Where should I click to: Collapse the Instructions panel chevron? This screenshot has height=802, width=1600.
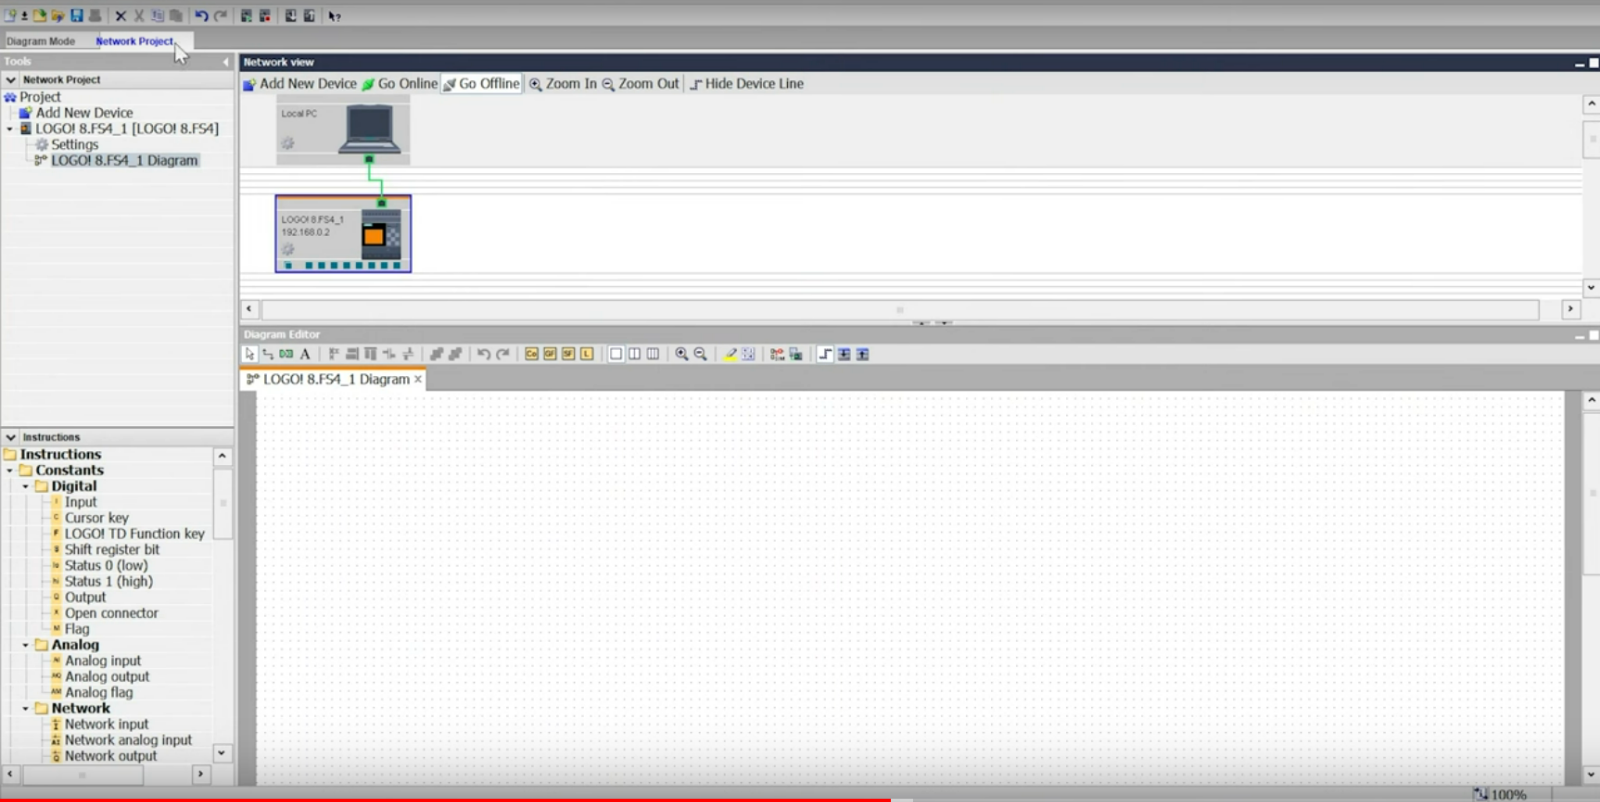pyautogui.click(x=11, y=437)
